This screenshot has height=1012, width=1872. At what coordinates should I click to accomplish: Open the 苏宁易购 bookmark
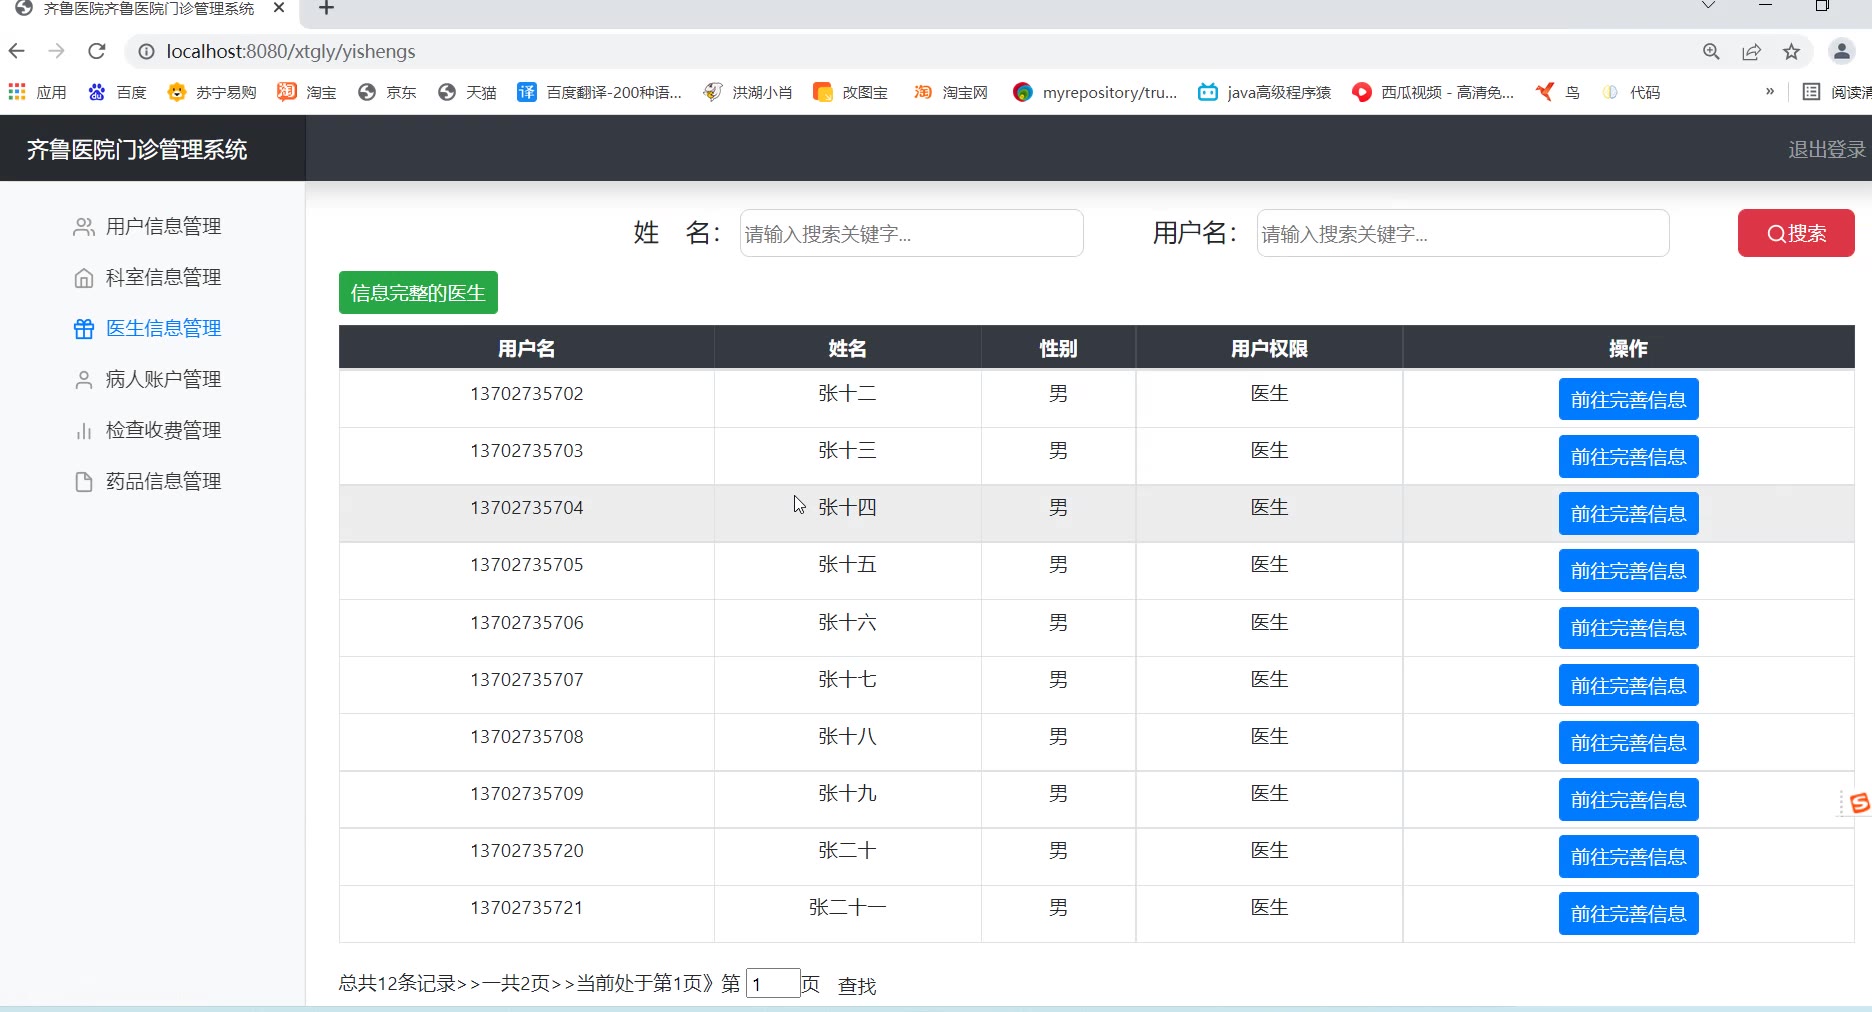click(x=212, y=92)
